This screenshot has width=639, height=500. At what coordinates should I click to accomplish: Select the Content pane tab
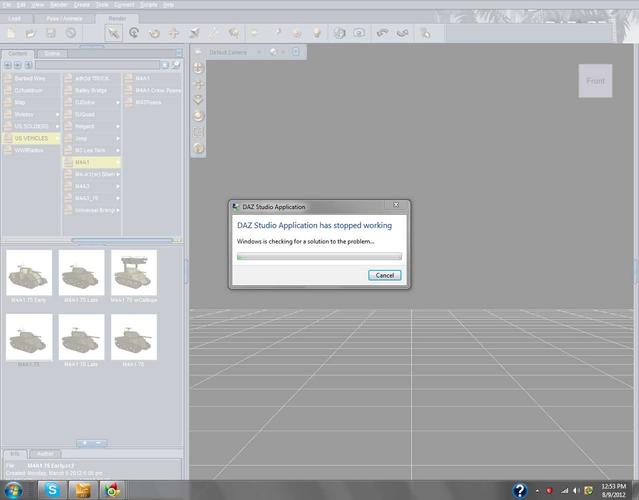click(18, 53)
